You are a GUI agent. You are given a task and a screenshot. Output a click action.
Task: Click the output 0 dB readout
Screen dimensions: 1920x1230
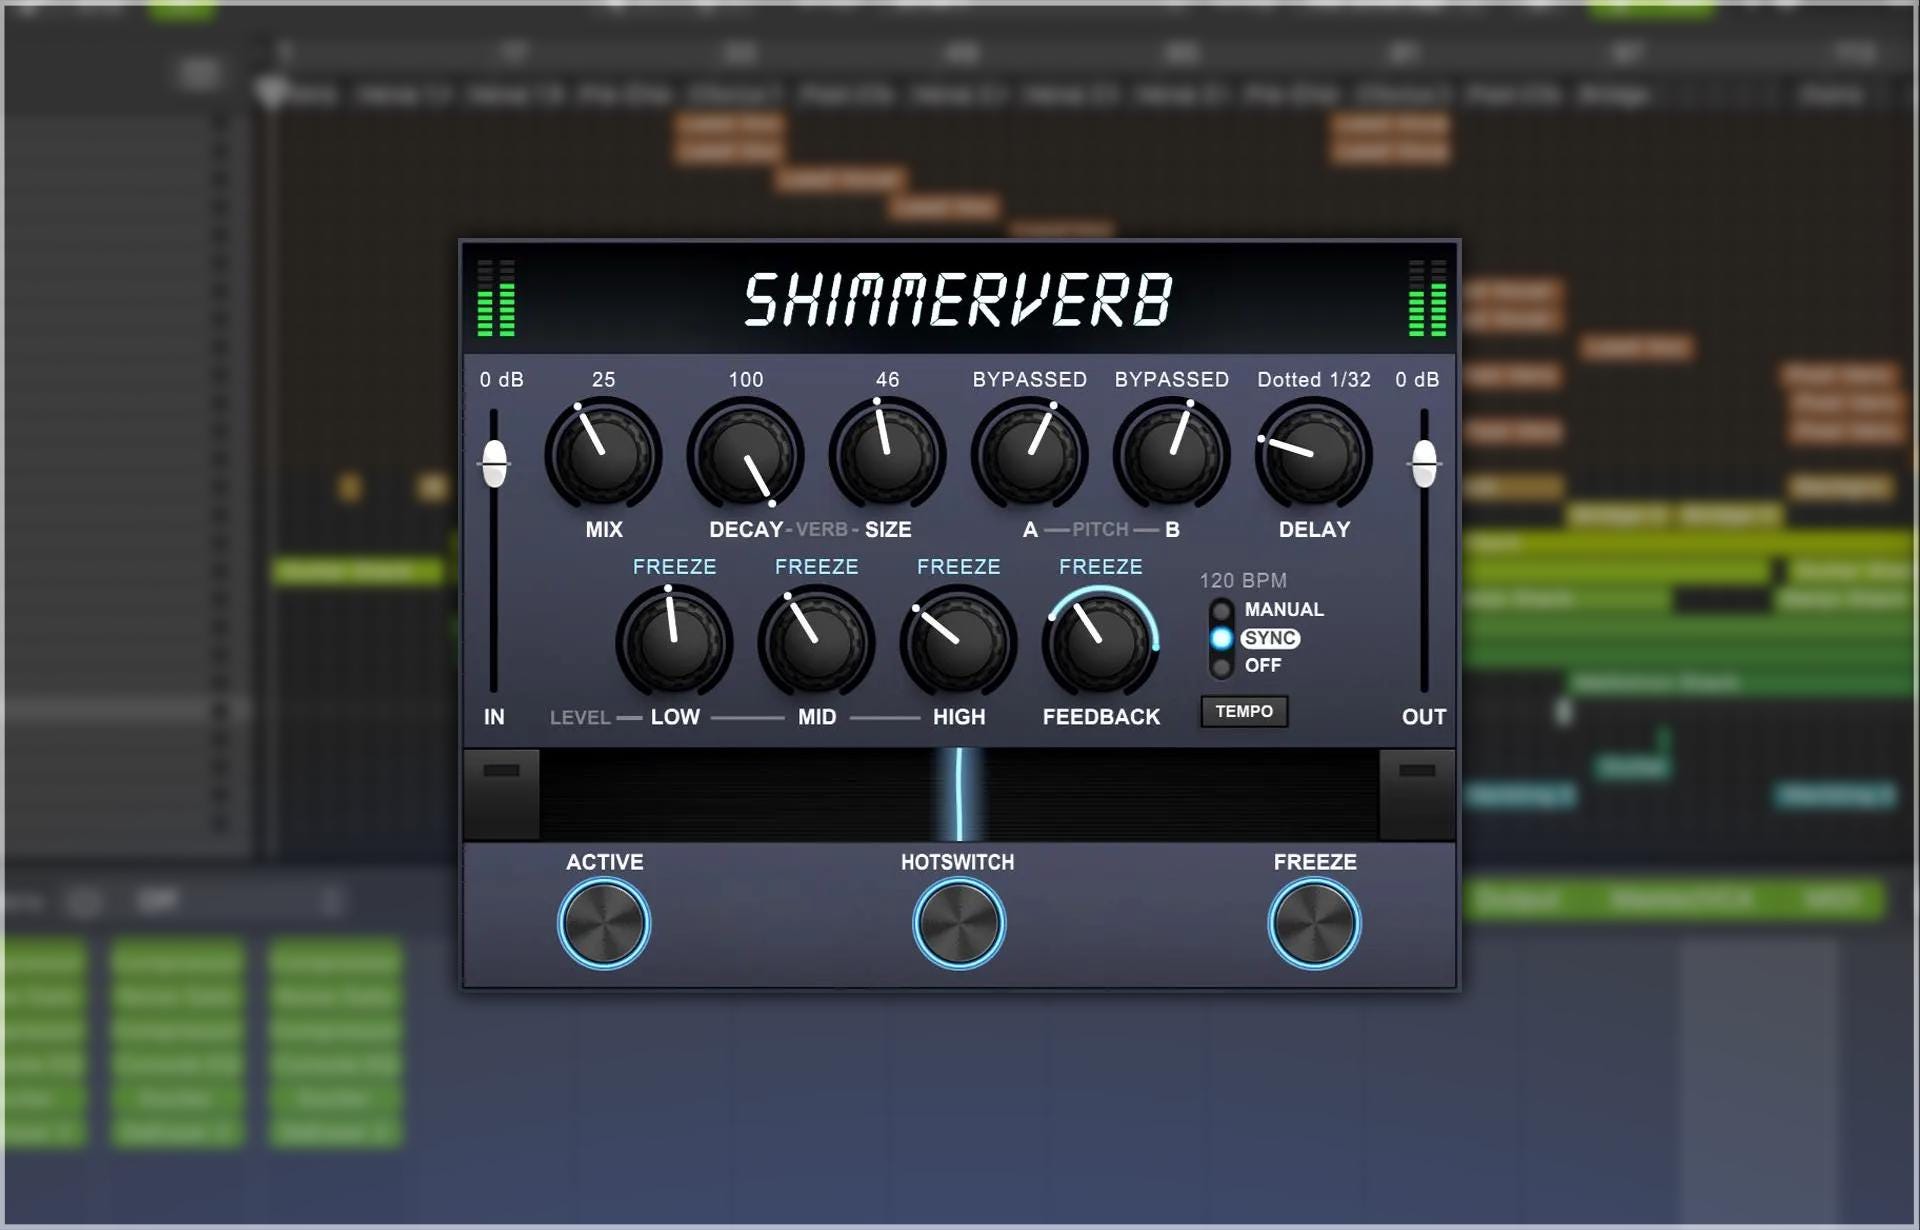click(1417, 380)
